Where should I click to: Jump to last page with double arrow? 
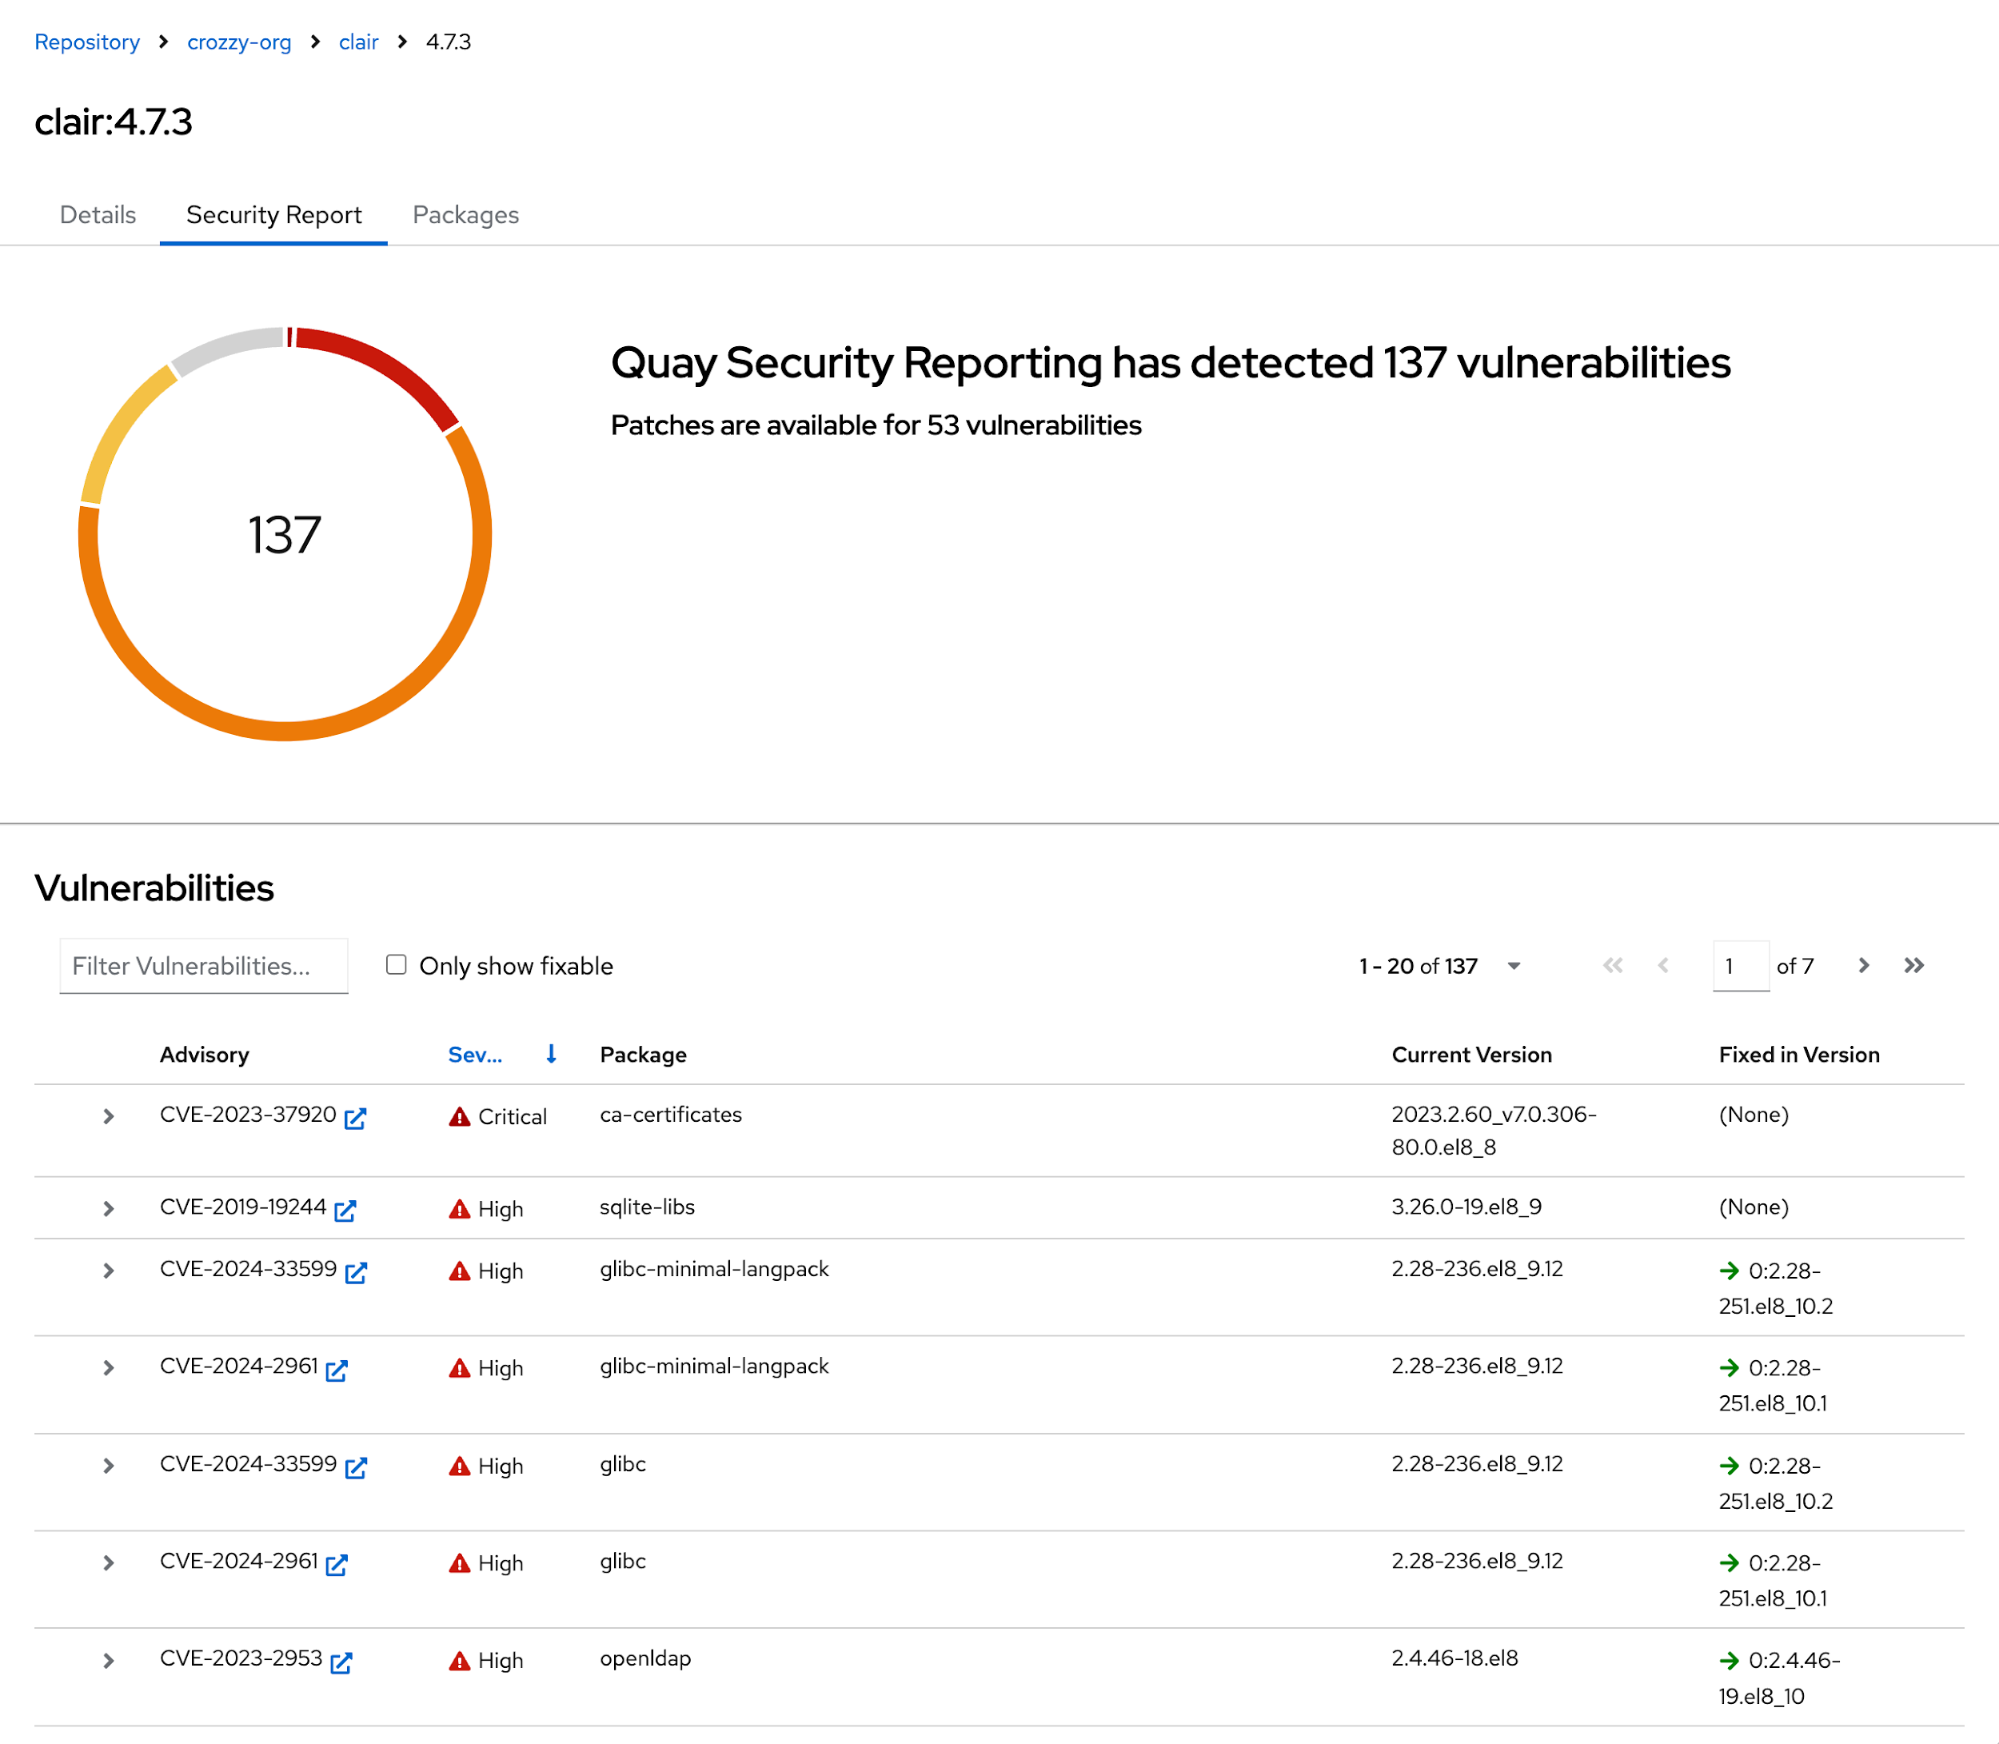click(x=1913, y=965)
